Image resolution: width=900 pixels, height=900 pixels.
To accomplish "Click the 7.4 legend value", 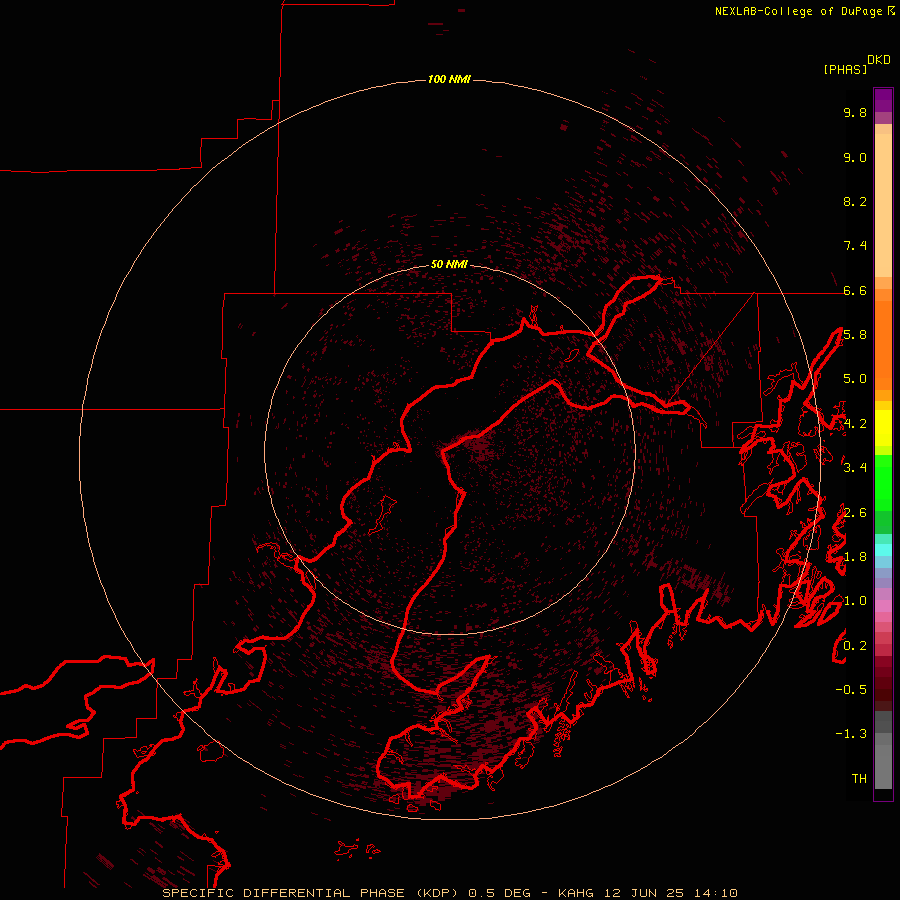I will click(855, 246).
